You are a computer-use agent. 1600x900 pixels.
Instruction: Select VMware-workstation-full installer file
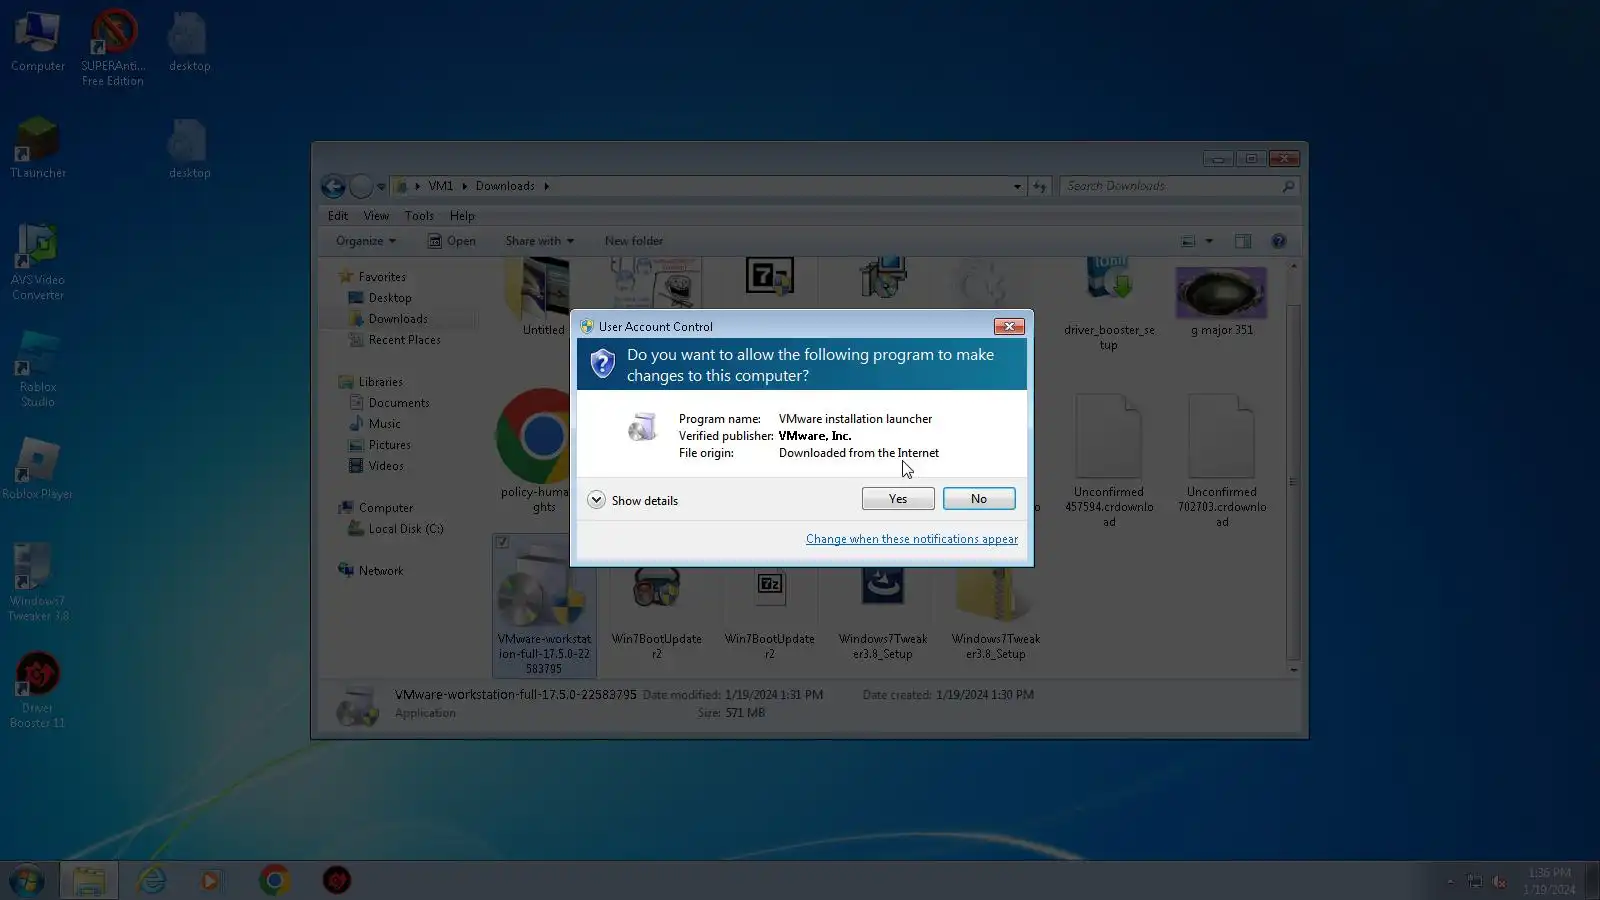pos(544,606)
